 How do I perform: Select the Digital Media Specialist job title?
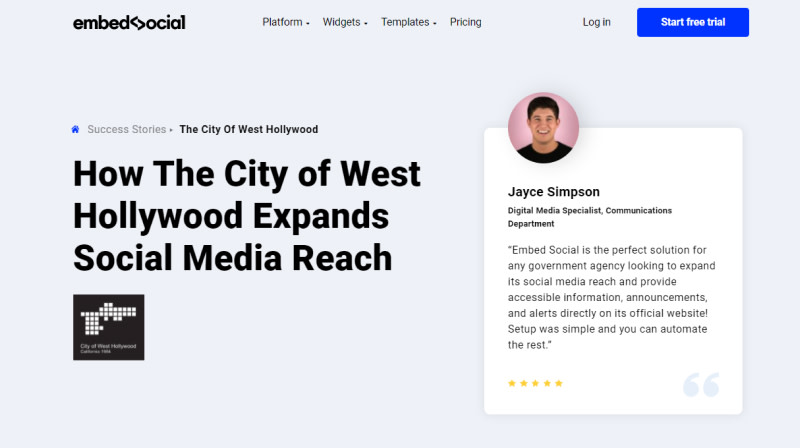[x=590, y=217]
